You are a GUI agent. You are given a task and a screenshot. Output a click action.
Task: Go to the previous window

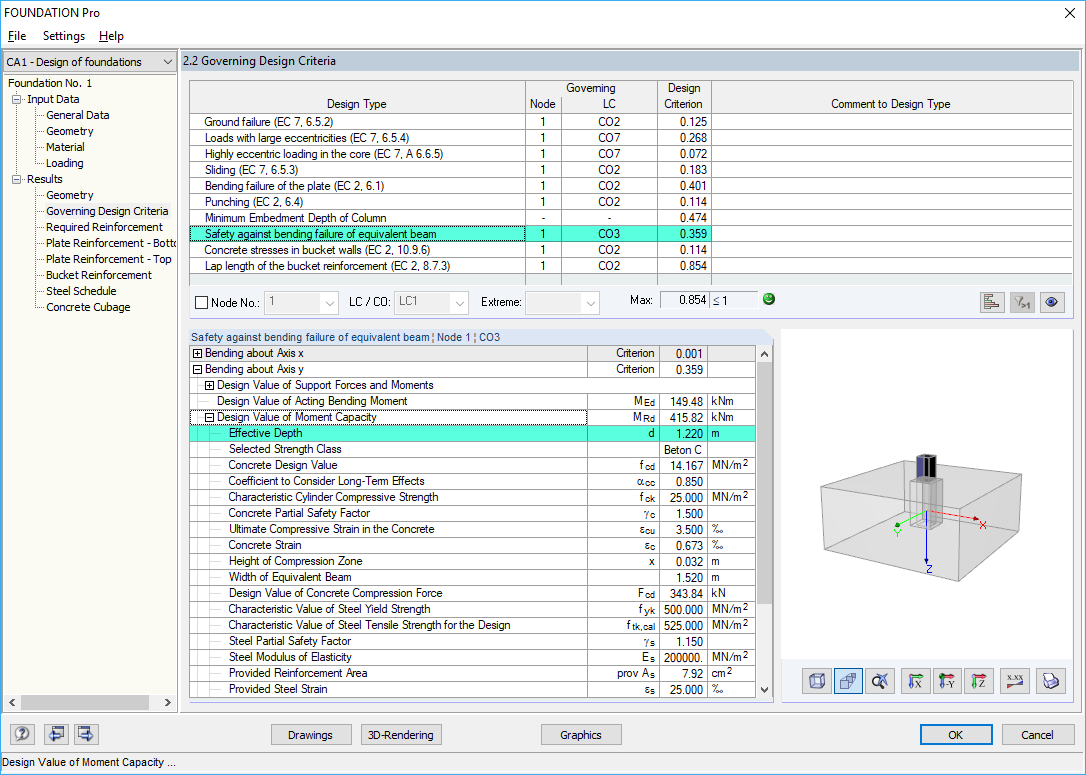(x=56, y=734)
